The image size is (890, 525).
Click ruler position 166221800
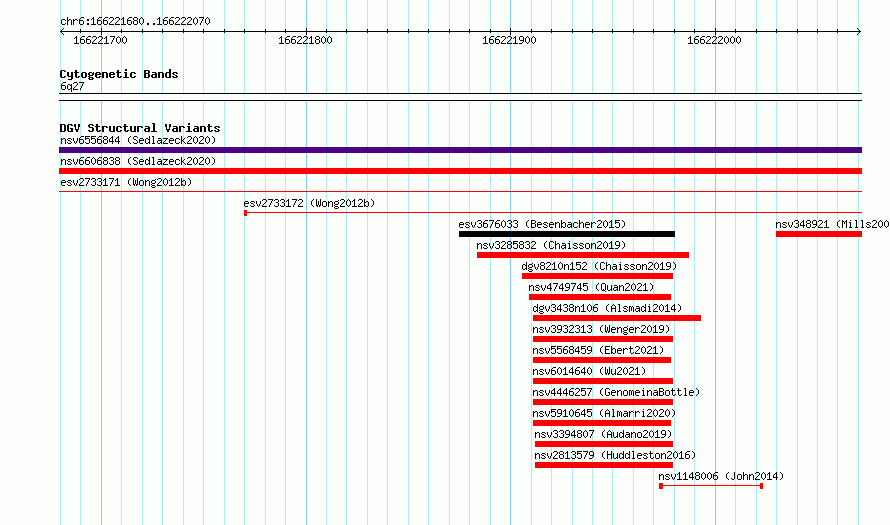pyautogui.click(x=305, y=40)
